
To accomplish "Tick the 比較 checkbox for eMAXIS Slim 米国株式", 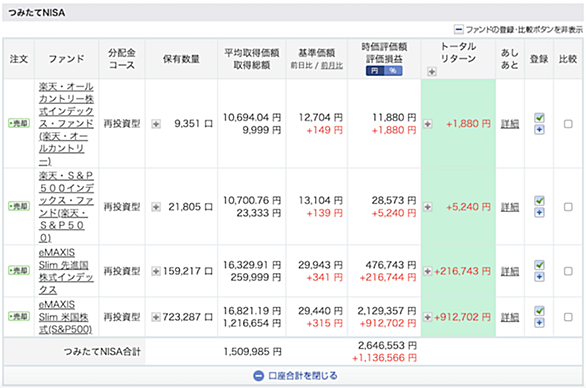I will pos(568,317).
